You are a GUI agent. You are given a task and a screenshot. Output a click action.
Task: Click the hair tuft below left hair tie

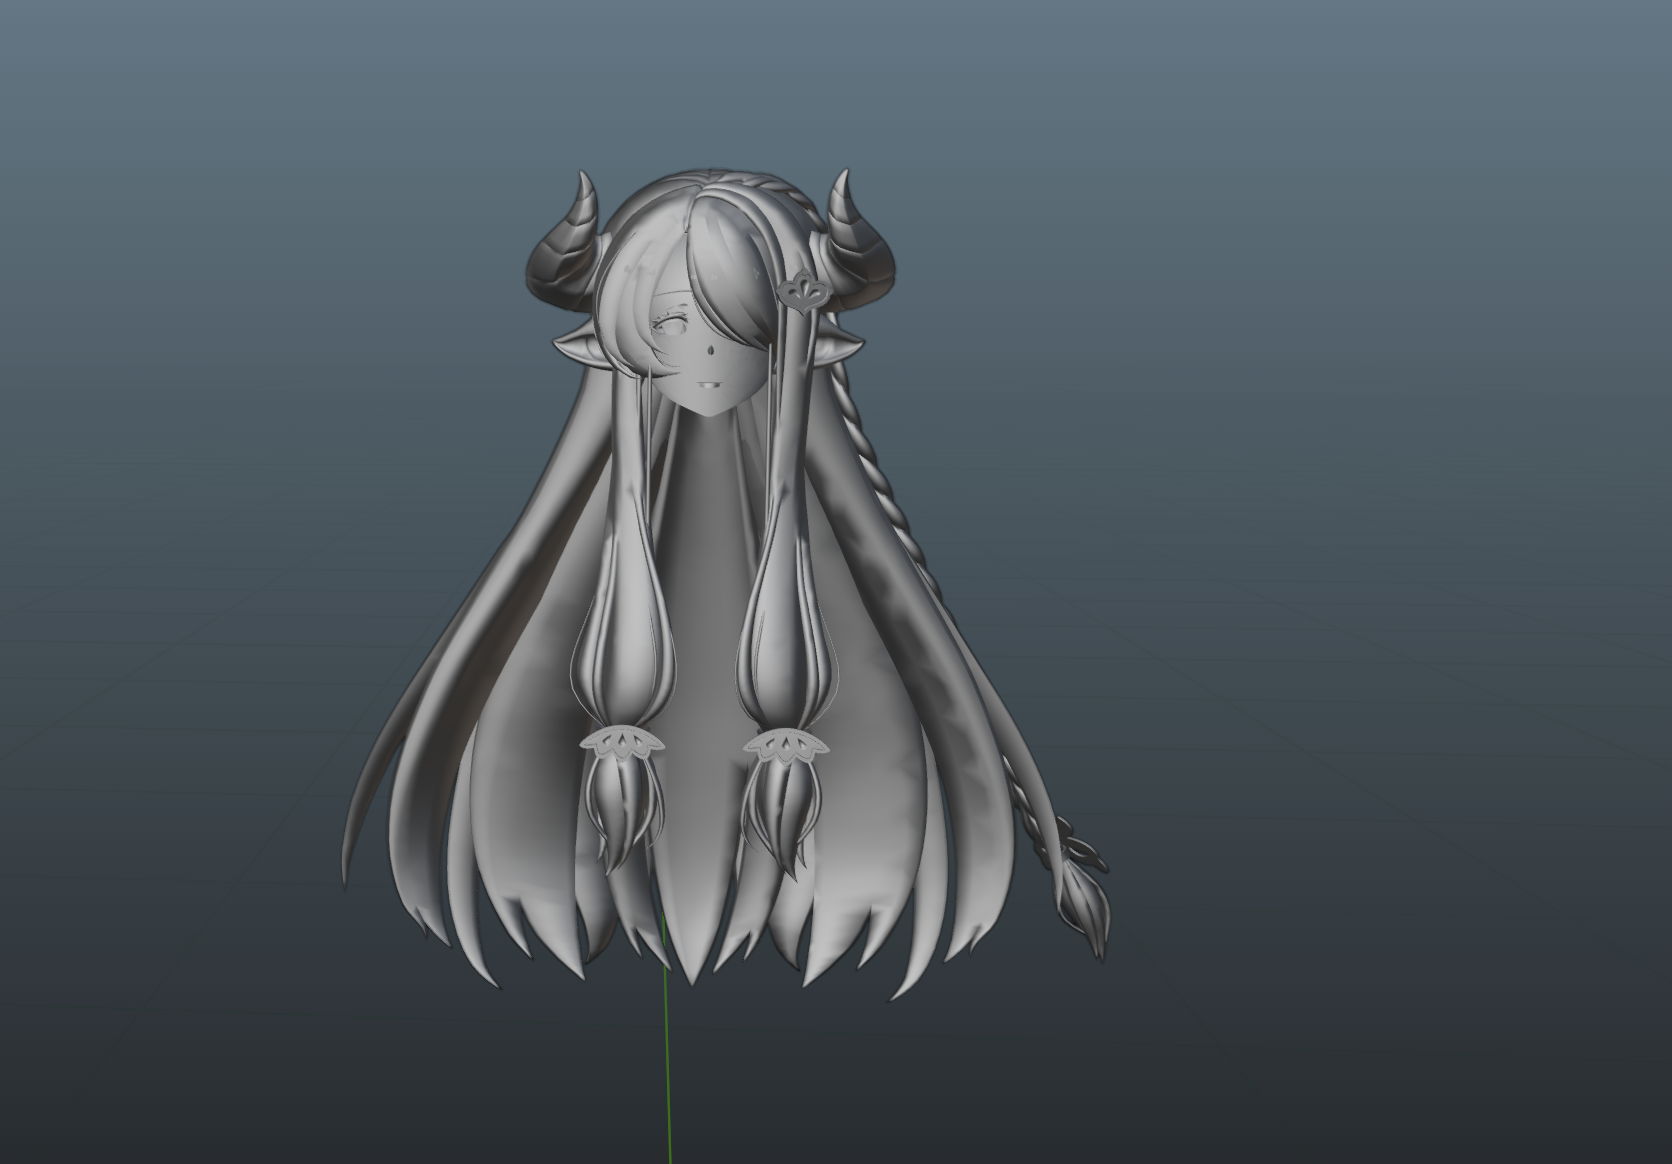(x=625, y=810)
